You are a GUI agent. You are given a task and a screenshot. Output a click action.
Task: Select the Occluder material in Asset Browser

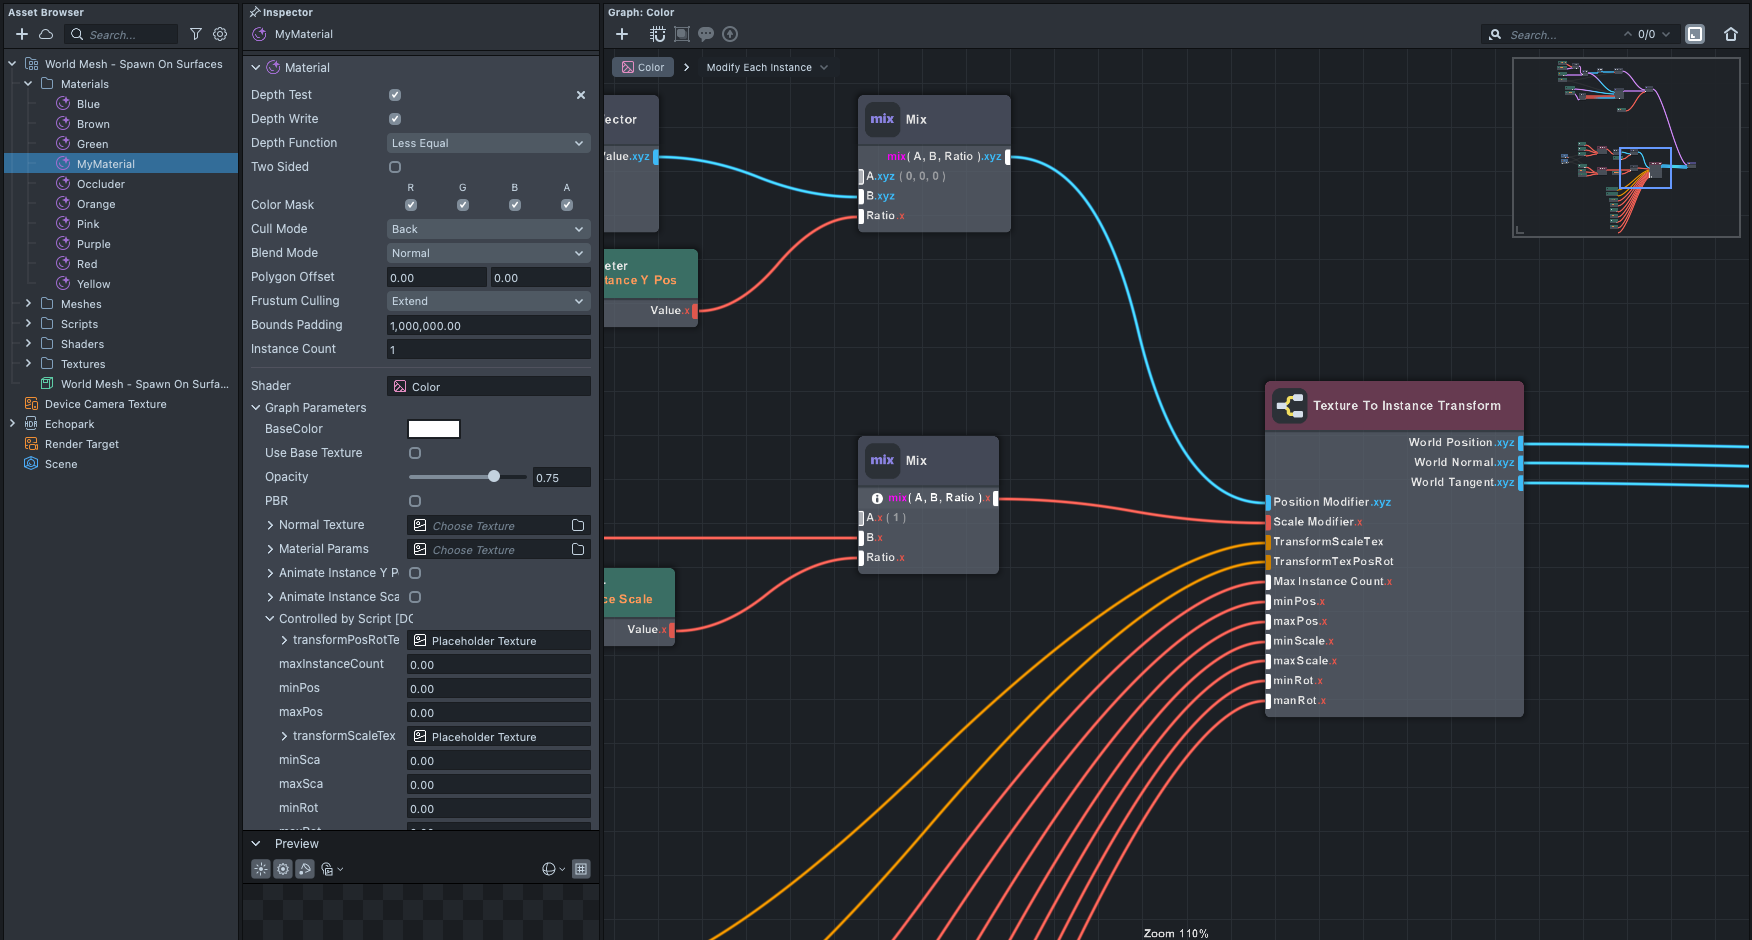101,184
